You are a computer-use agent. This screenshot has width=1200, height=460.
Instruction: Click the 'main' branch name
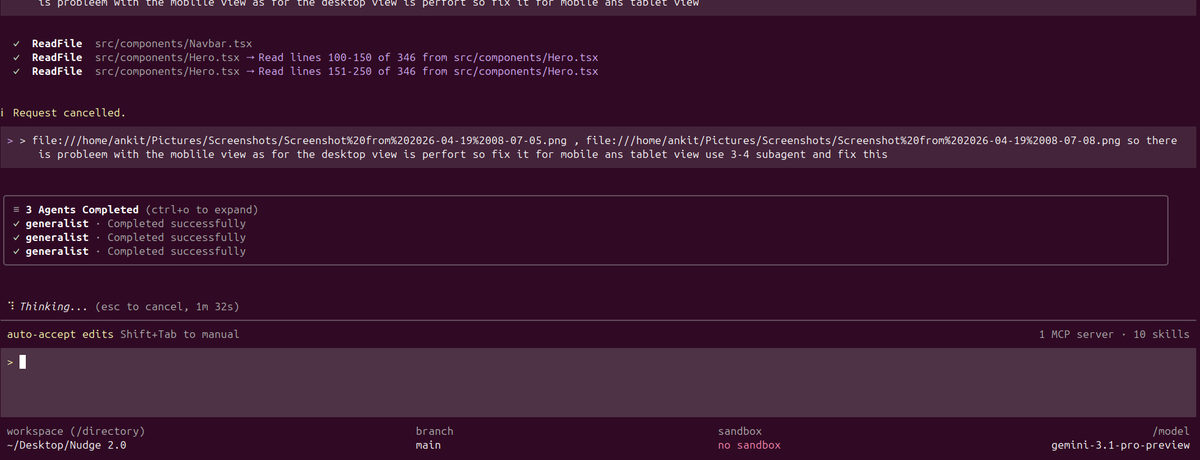[x=428, y=445]
